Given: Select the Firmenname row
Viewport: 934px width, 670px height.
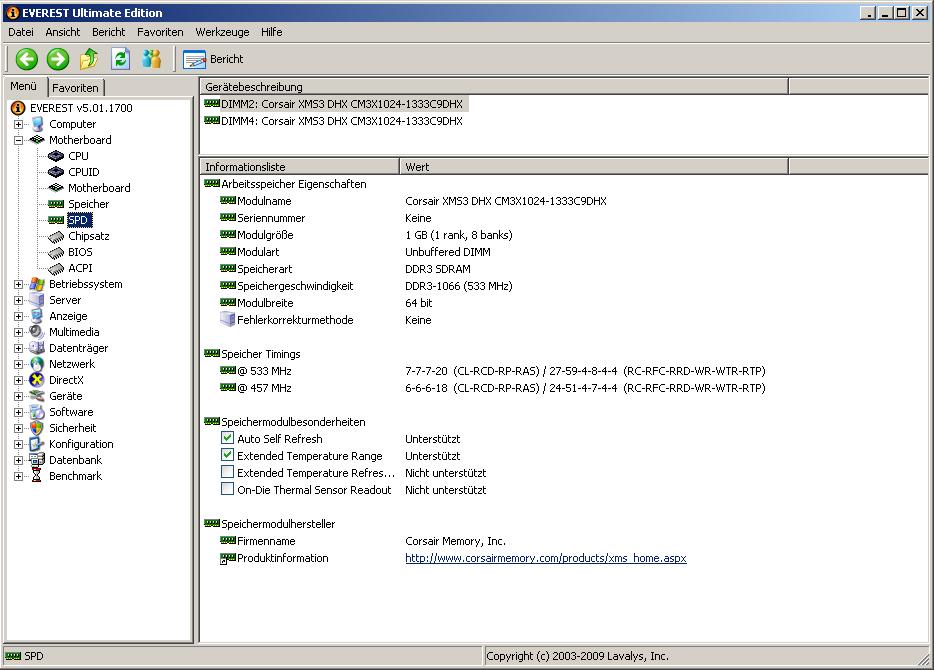Looking at the screenshot, I should (363, 541).
